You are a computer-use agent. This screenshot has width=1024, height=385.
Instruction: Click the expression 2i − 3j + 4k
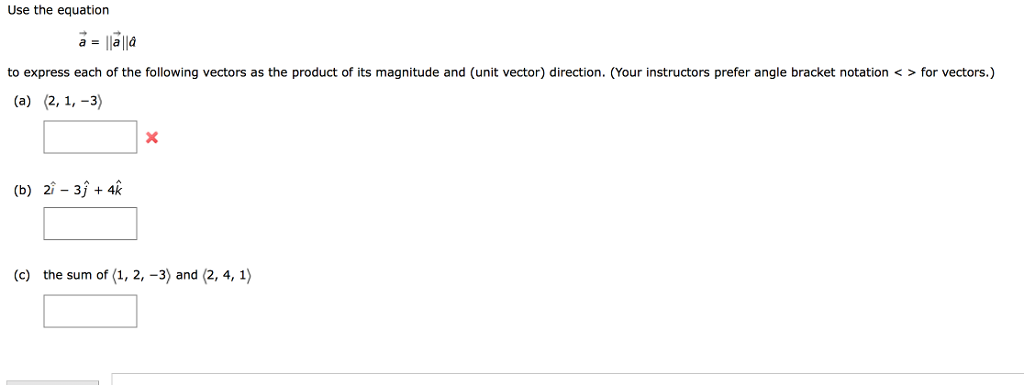point(83,189)
